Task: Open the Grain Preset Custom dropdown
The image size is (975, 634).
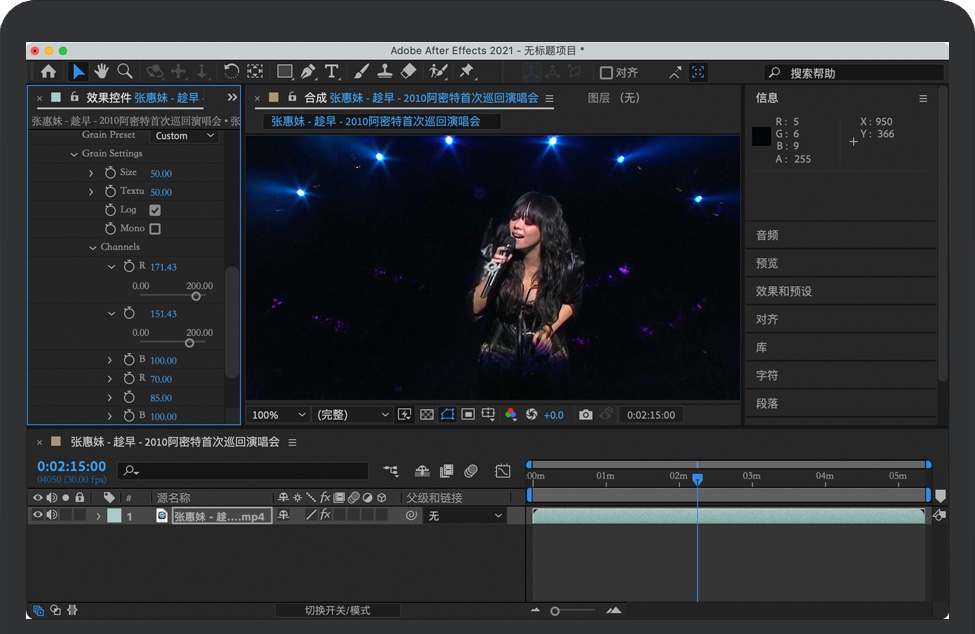Action: click(x=184, y=136)
